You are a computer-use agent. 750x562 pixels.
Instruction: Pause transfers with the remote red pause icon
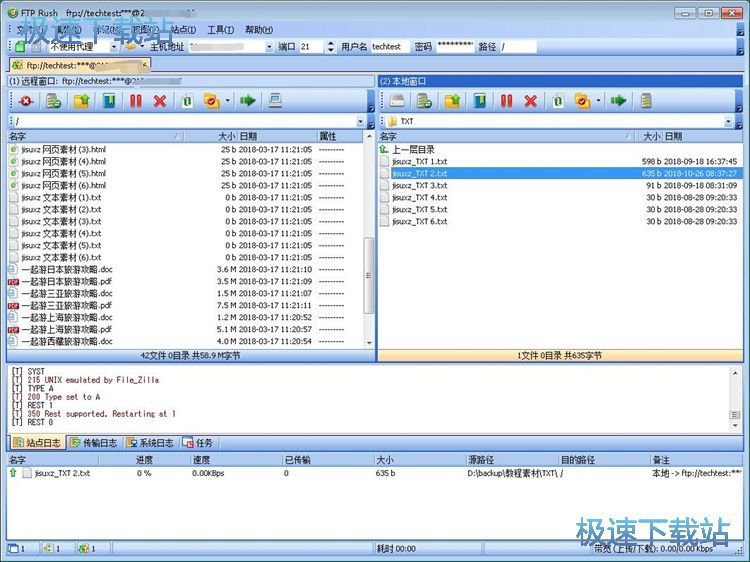(x=136, y=101)
